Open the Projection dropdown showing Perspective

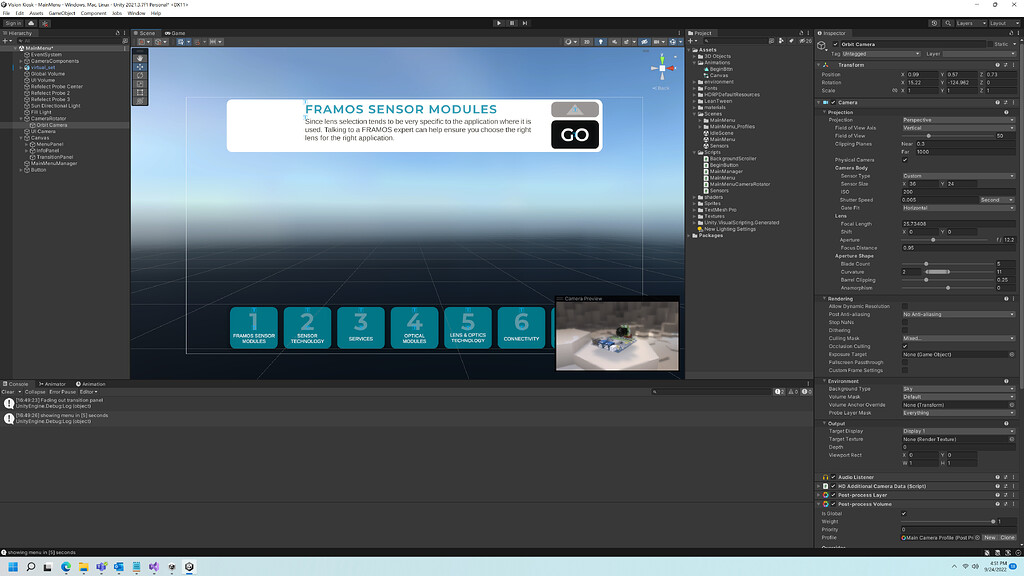point(958,120)
